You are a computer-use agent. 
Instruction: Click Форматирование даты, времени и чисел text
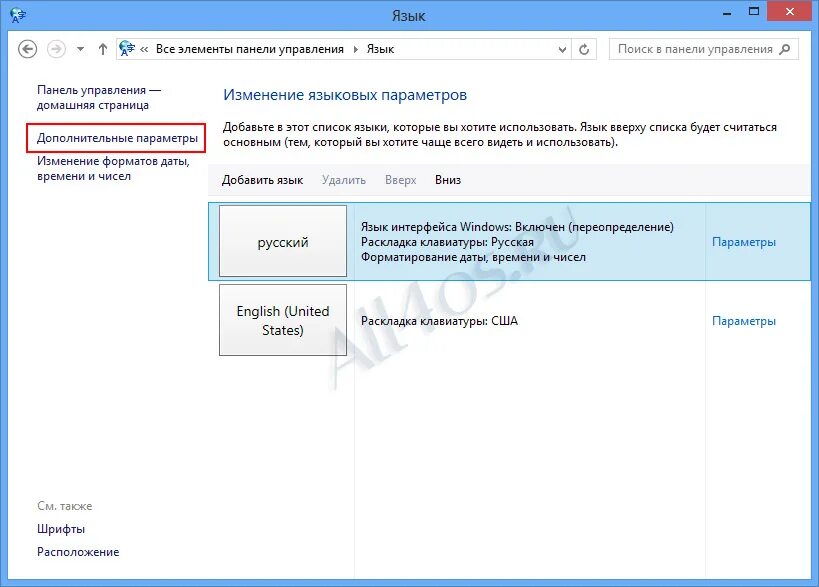coord(473,257)
